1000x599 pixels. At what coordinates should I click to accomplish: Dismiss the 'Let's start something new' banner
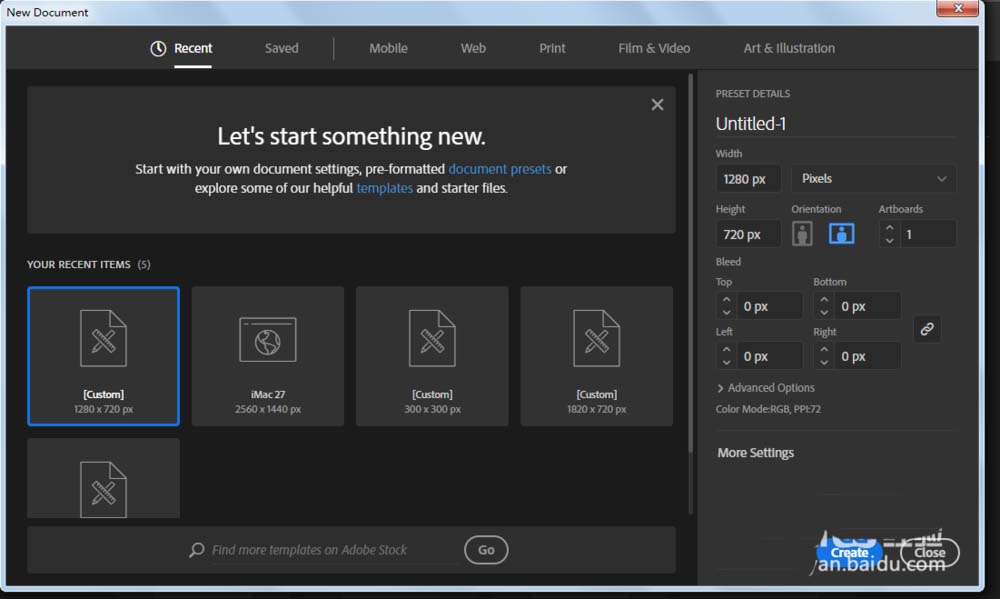(x=658, y=105)
